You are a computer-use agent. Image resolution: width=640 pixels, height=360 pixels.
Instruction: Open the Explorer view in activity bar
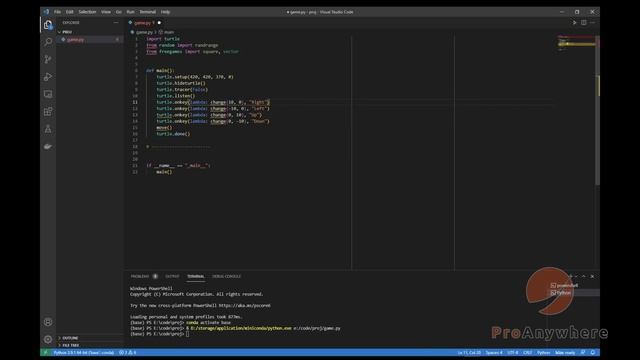click(48, 25)
